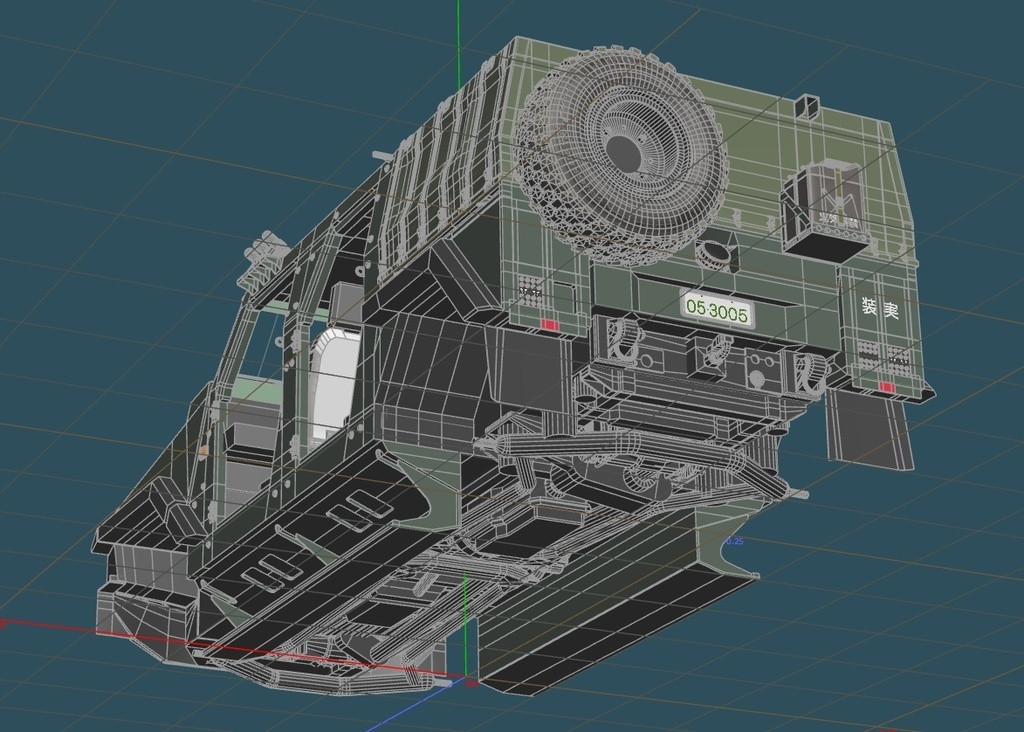Select the boxy jerry-can holder beside spare tire
The height and width of the screenshot is (732, 1024).
825,209
